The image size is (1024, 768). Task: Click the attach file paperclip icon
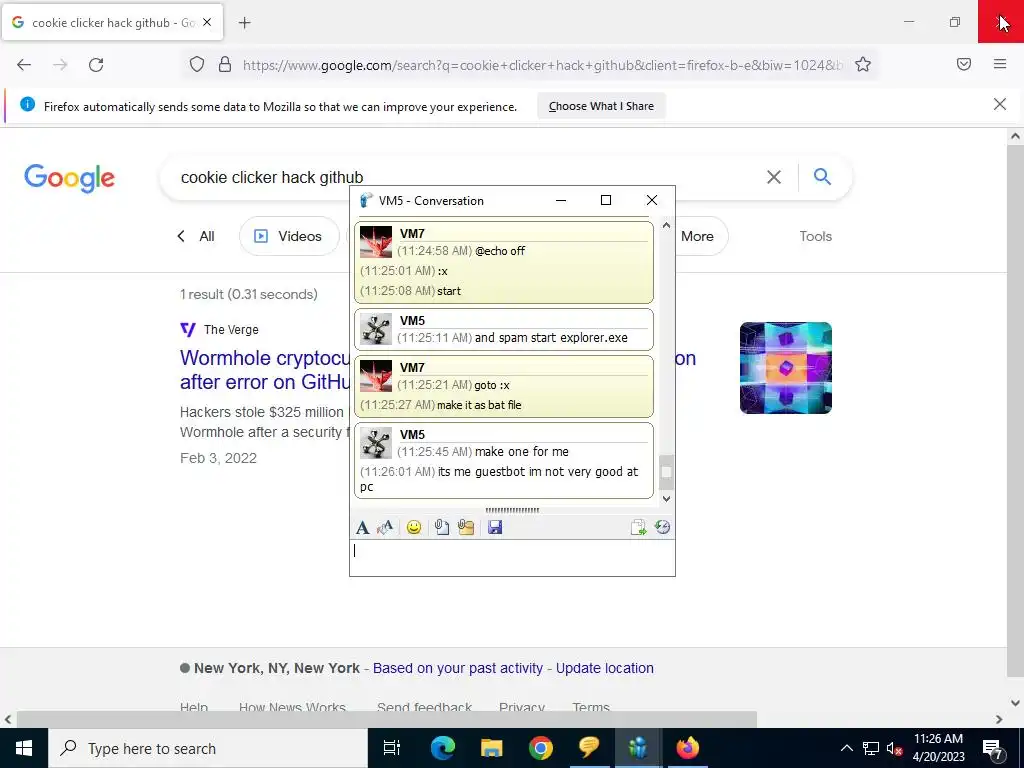(x=442, y=528)
